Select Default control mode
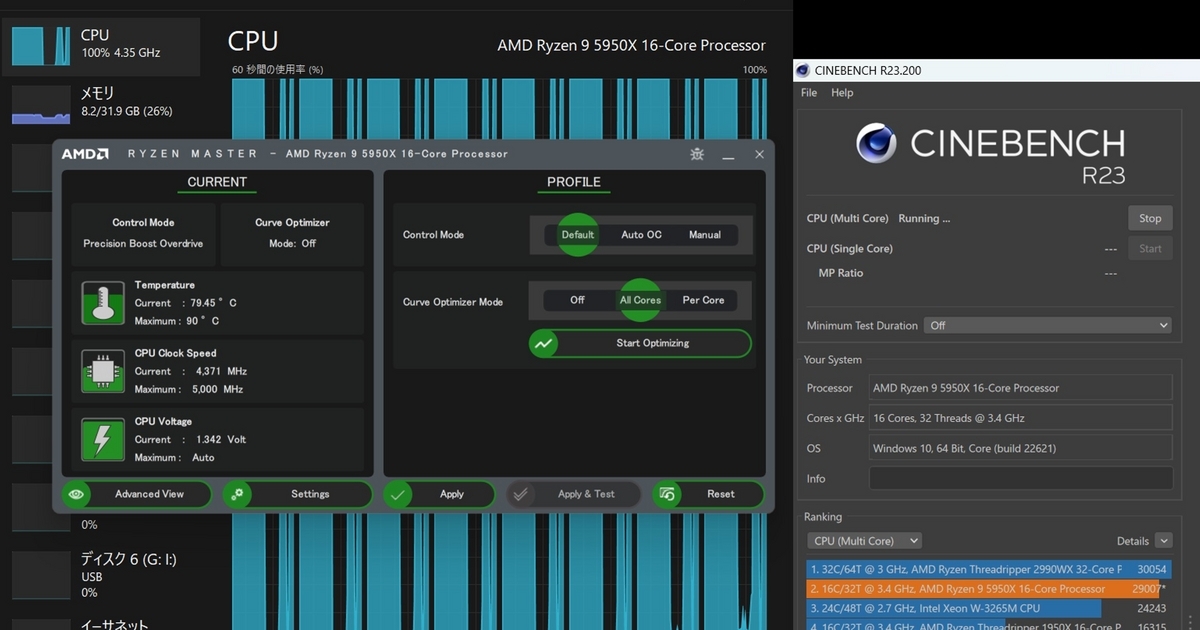Viewport: 1200px width, 630px height. (578, 235)
